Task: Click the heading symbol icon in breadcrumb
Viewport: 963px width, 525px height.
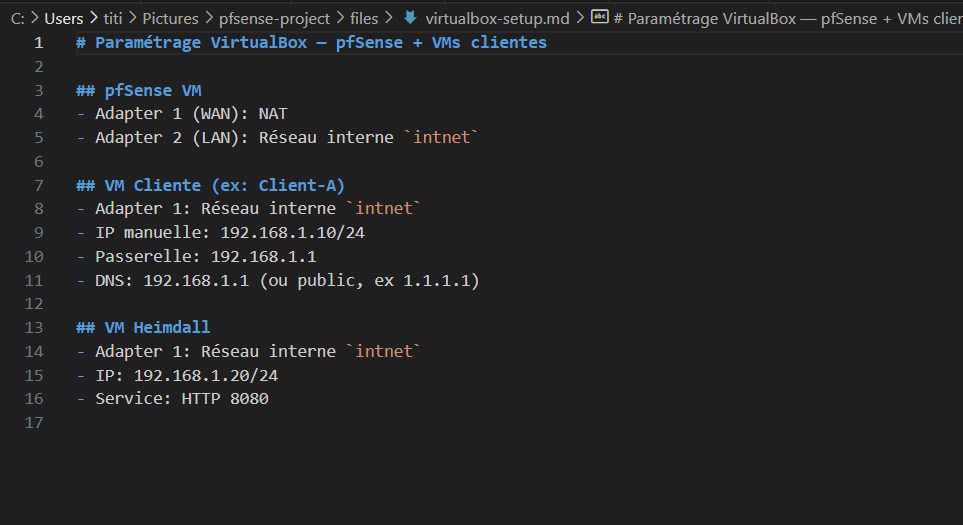Action: (x=599, y=17)
